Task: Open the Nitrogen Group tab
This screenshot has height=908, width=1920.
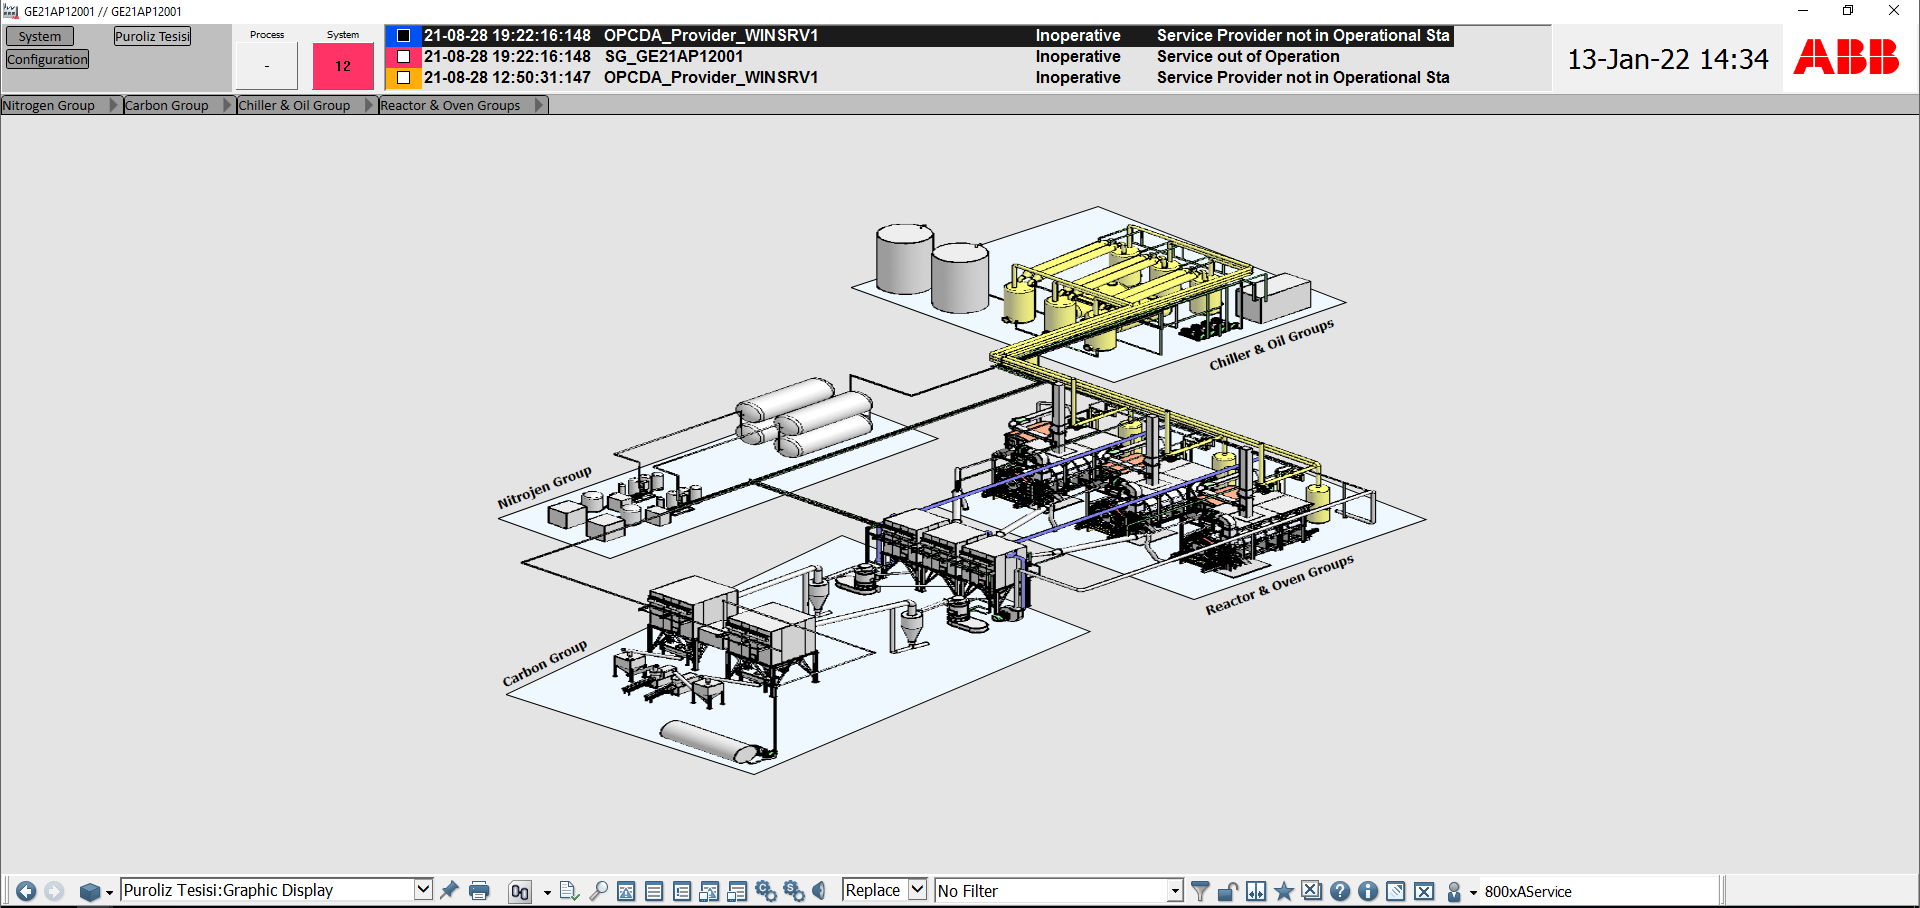Action: click(49, 105)
